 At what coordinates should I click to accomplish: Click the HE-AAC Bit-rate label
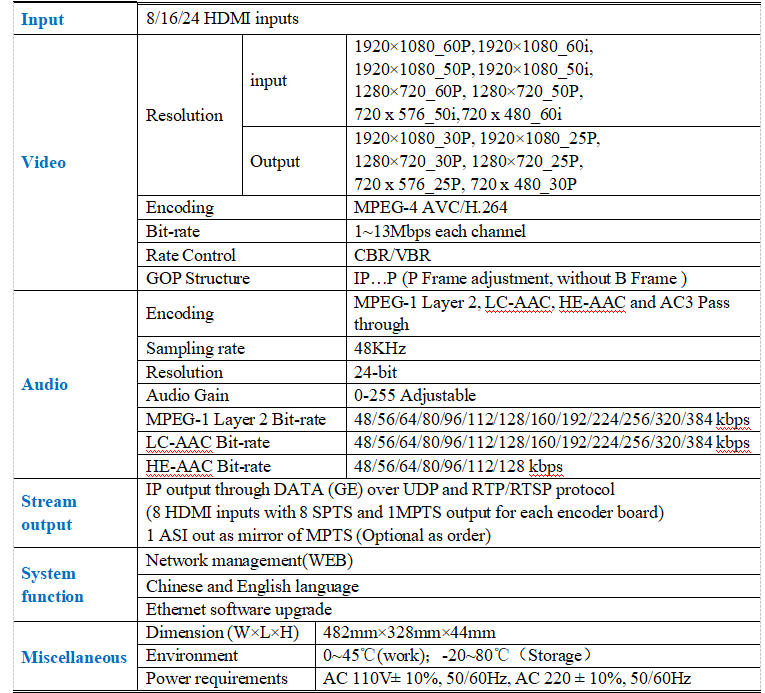[x=208, y=466]
